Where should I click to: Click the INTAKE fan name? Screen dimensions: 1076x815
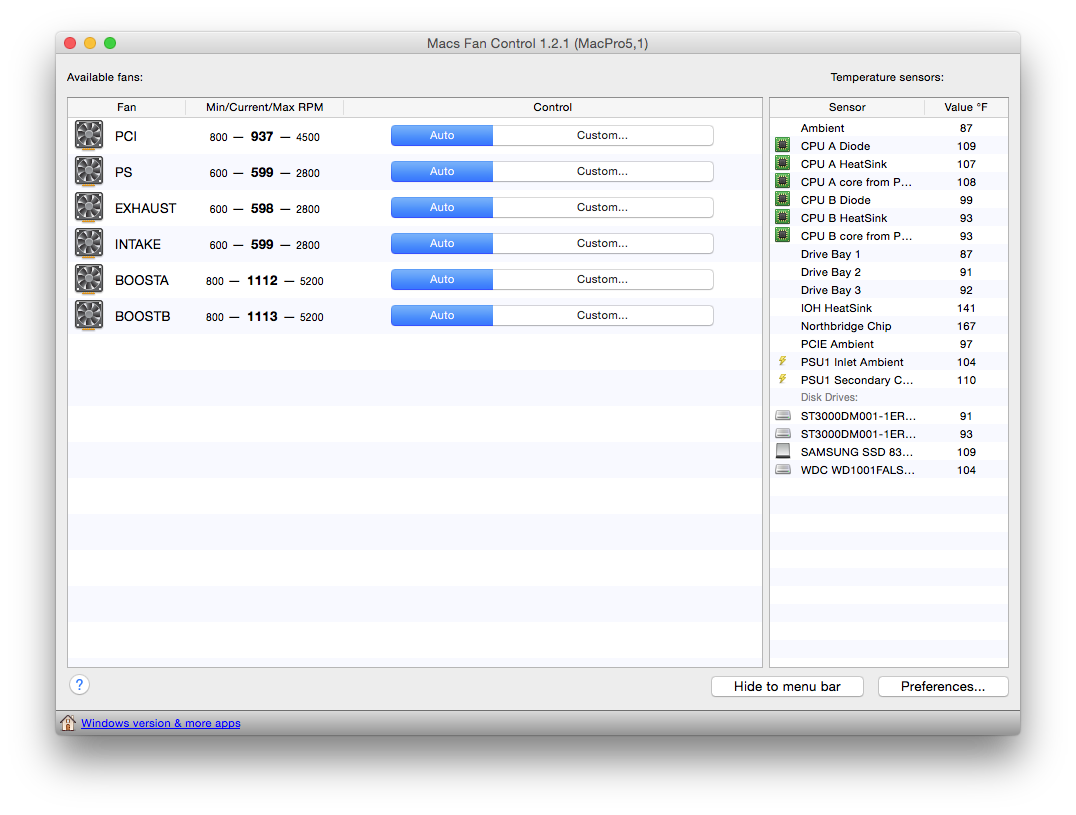tap(137, 244)
